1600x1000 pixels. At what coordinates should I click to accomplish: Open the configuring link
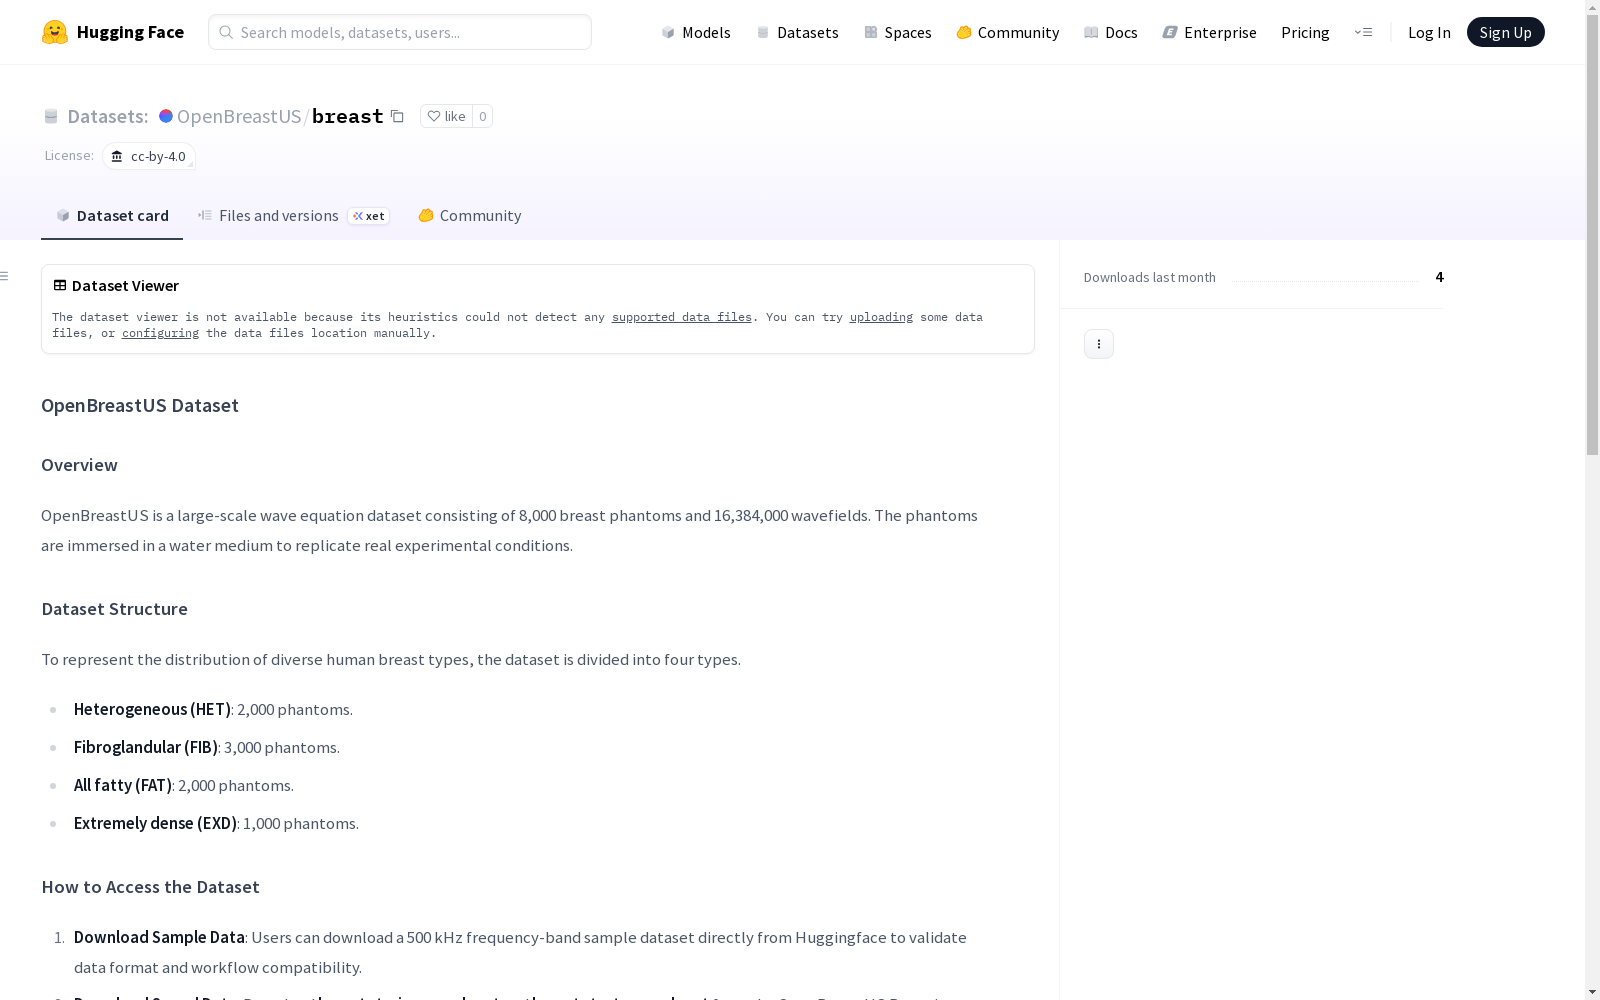coord(160,333)
